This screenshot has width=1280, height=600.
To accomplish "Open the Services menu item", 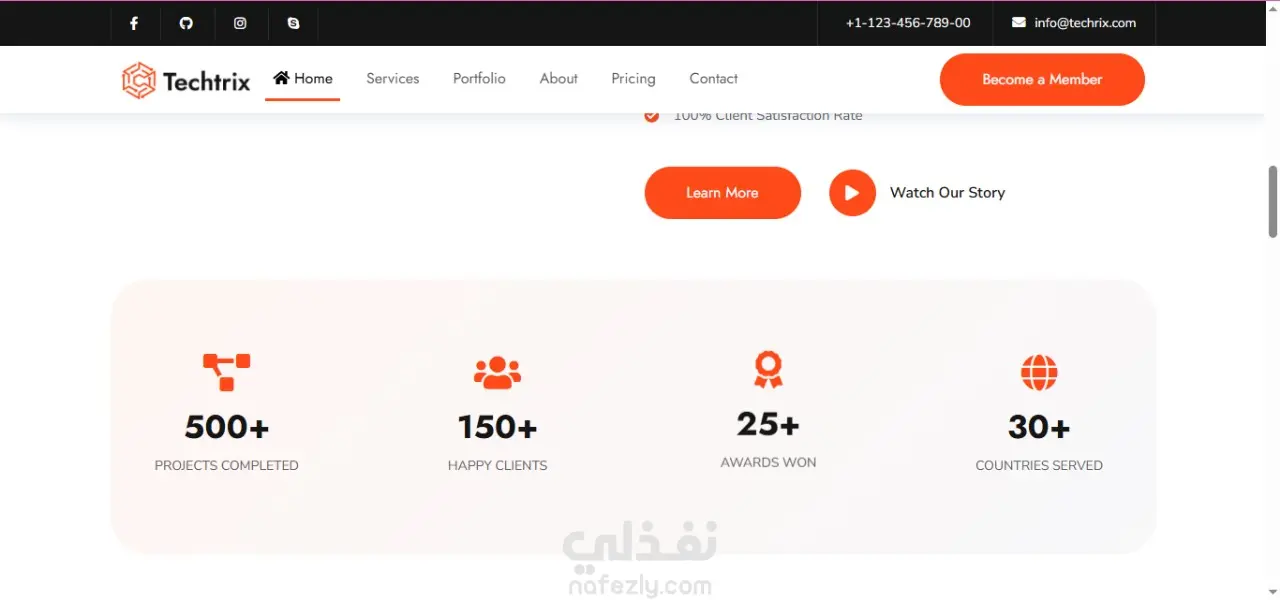I will 393,78.
